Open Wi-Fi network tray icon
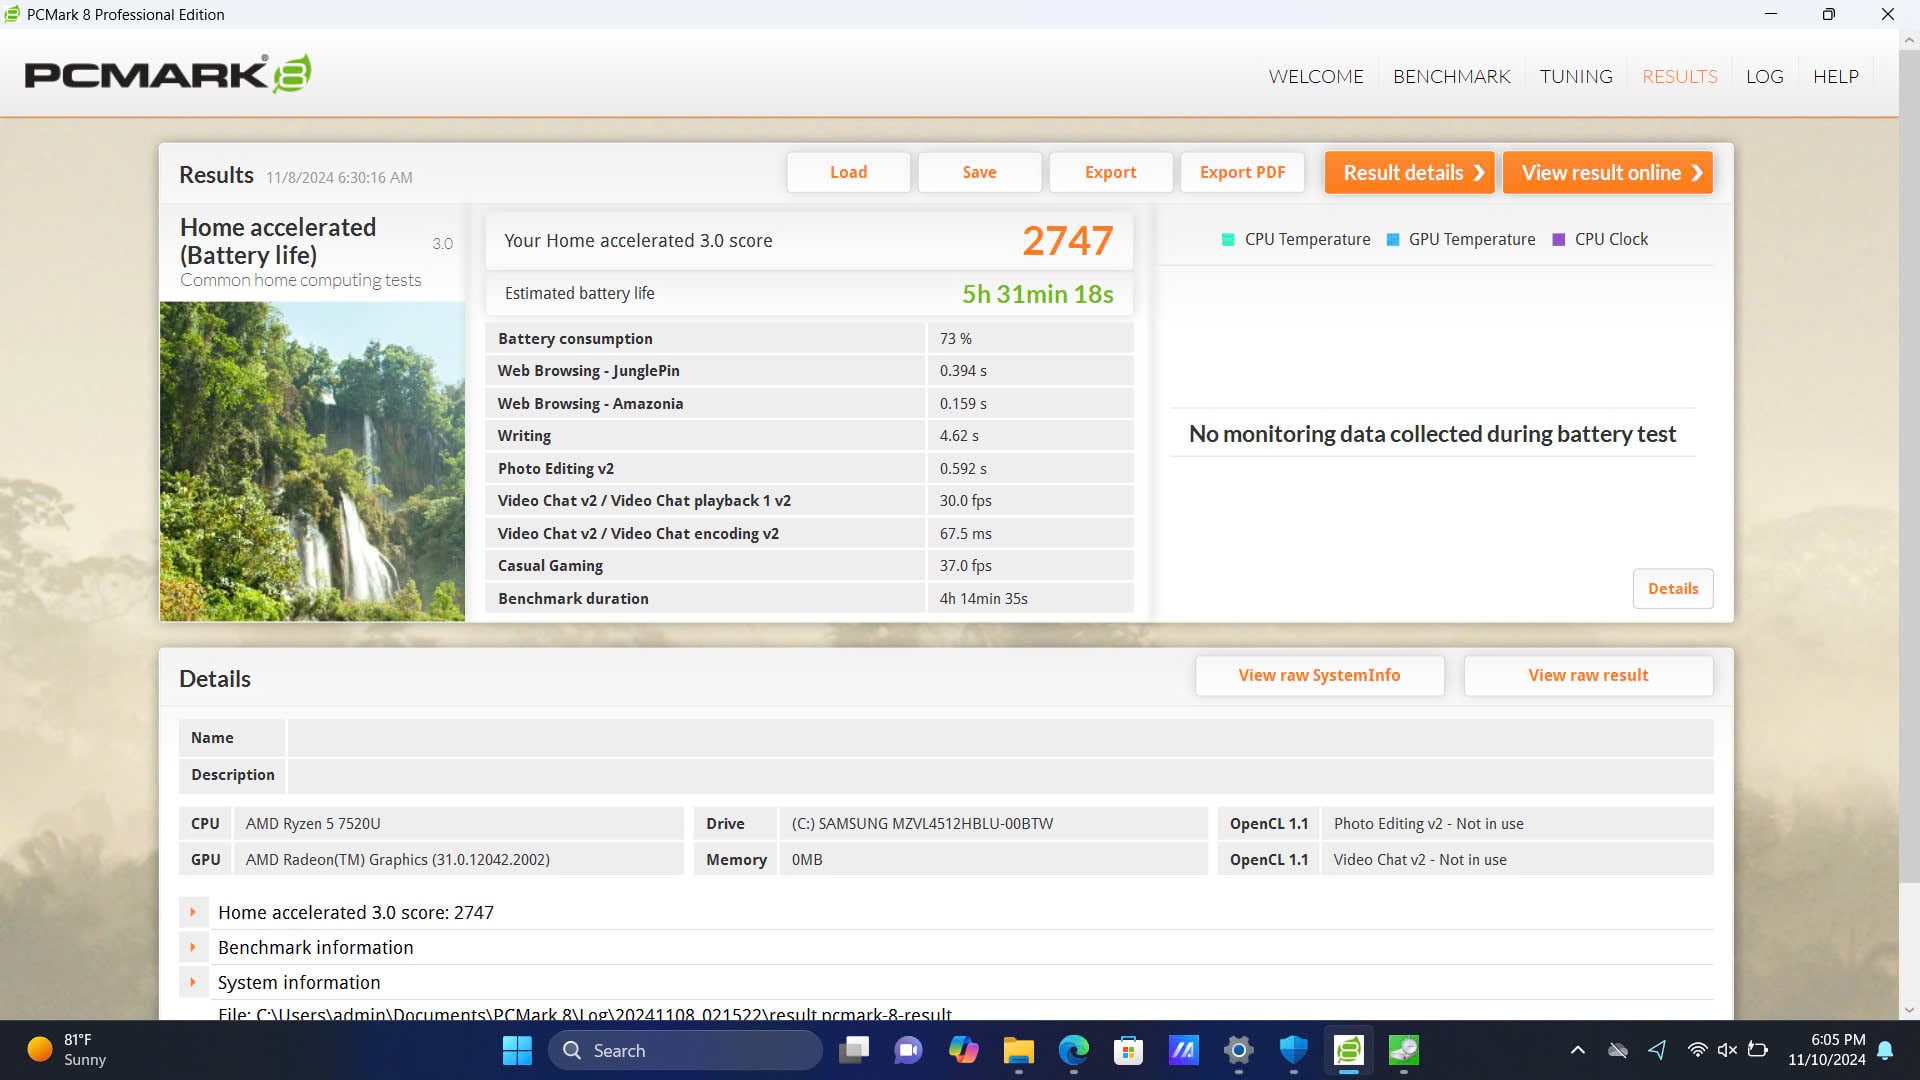 coord(1697,1050)
